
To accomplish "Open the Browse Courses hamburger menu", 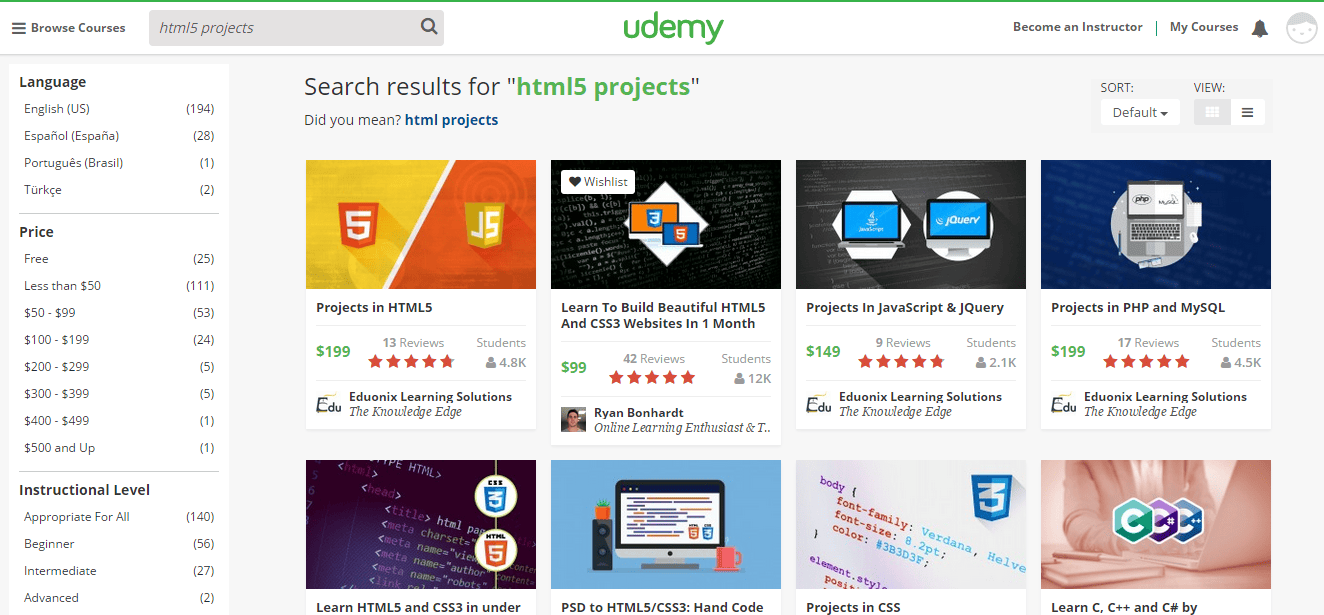I will click(68, 28).
